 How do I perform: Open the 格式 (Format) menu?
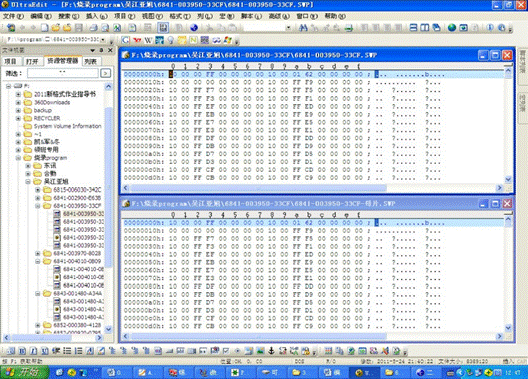click(180, 16)
